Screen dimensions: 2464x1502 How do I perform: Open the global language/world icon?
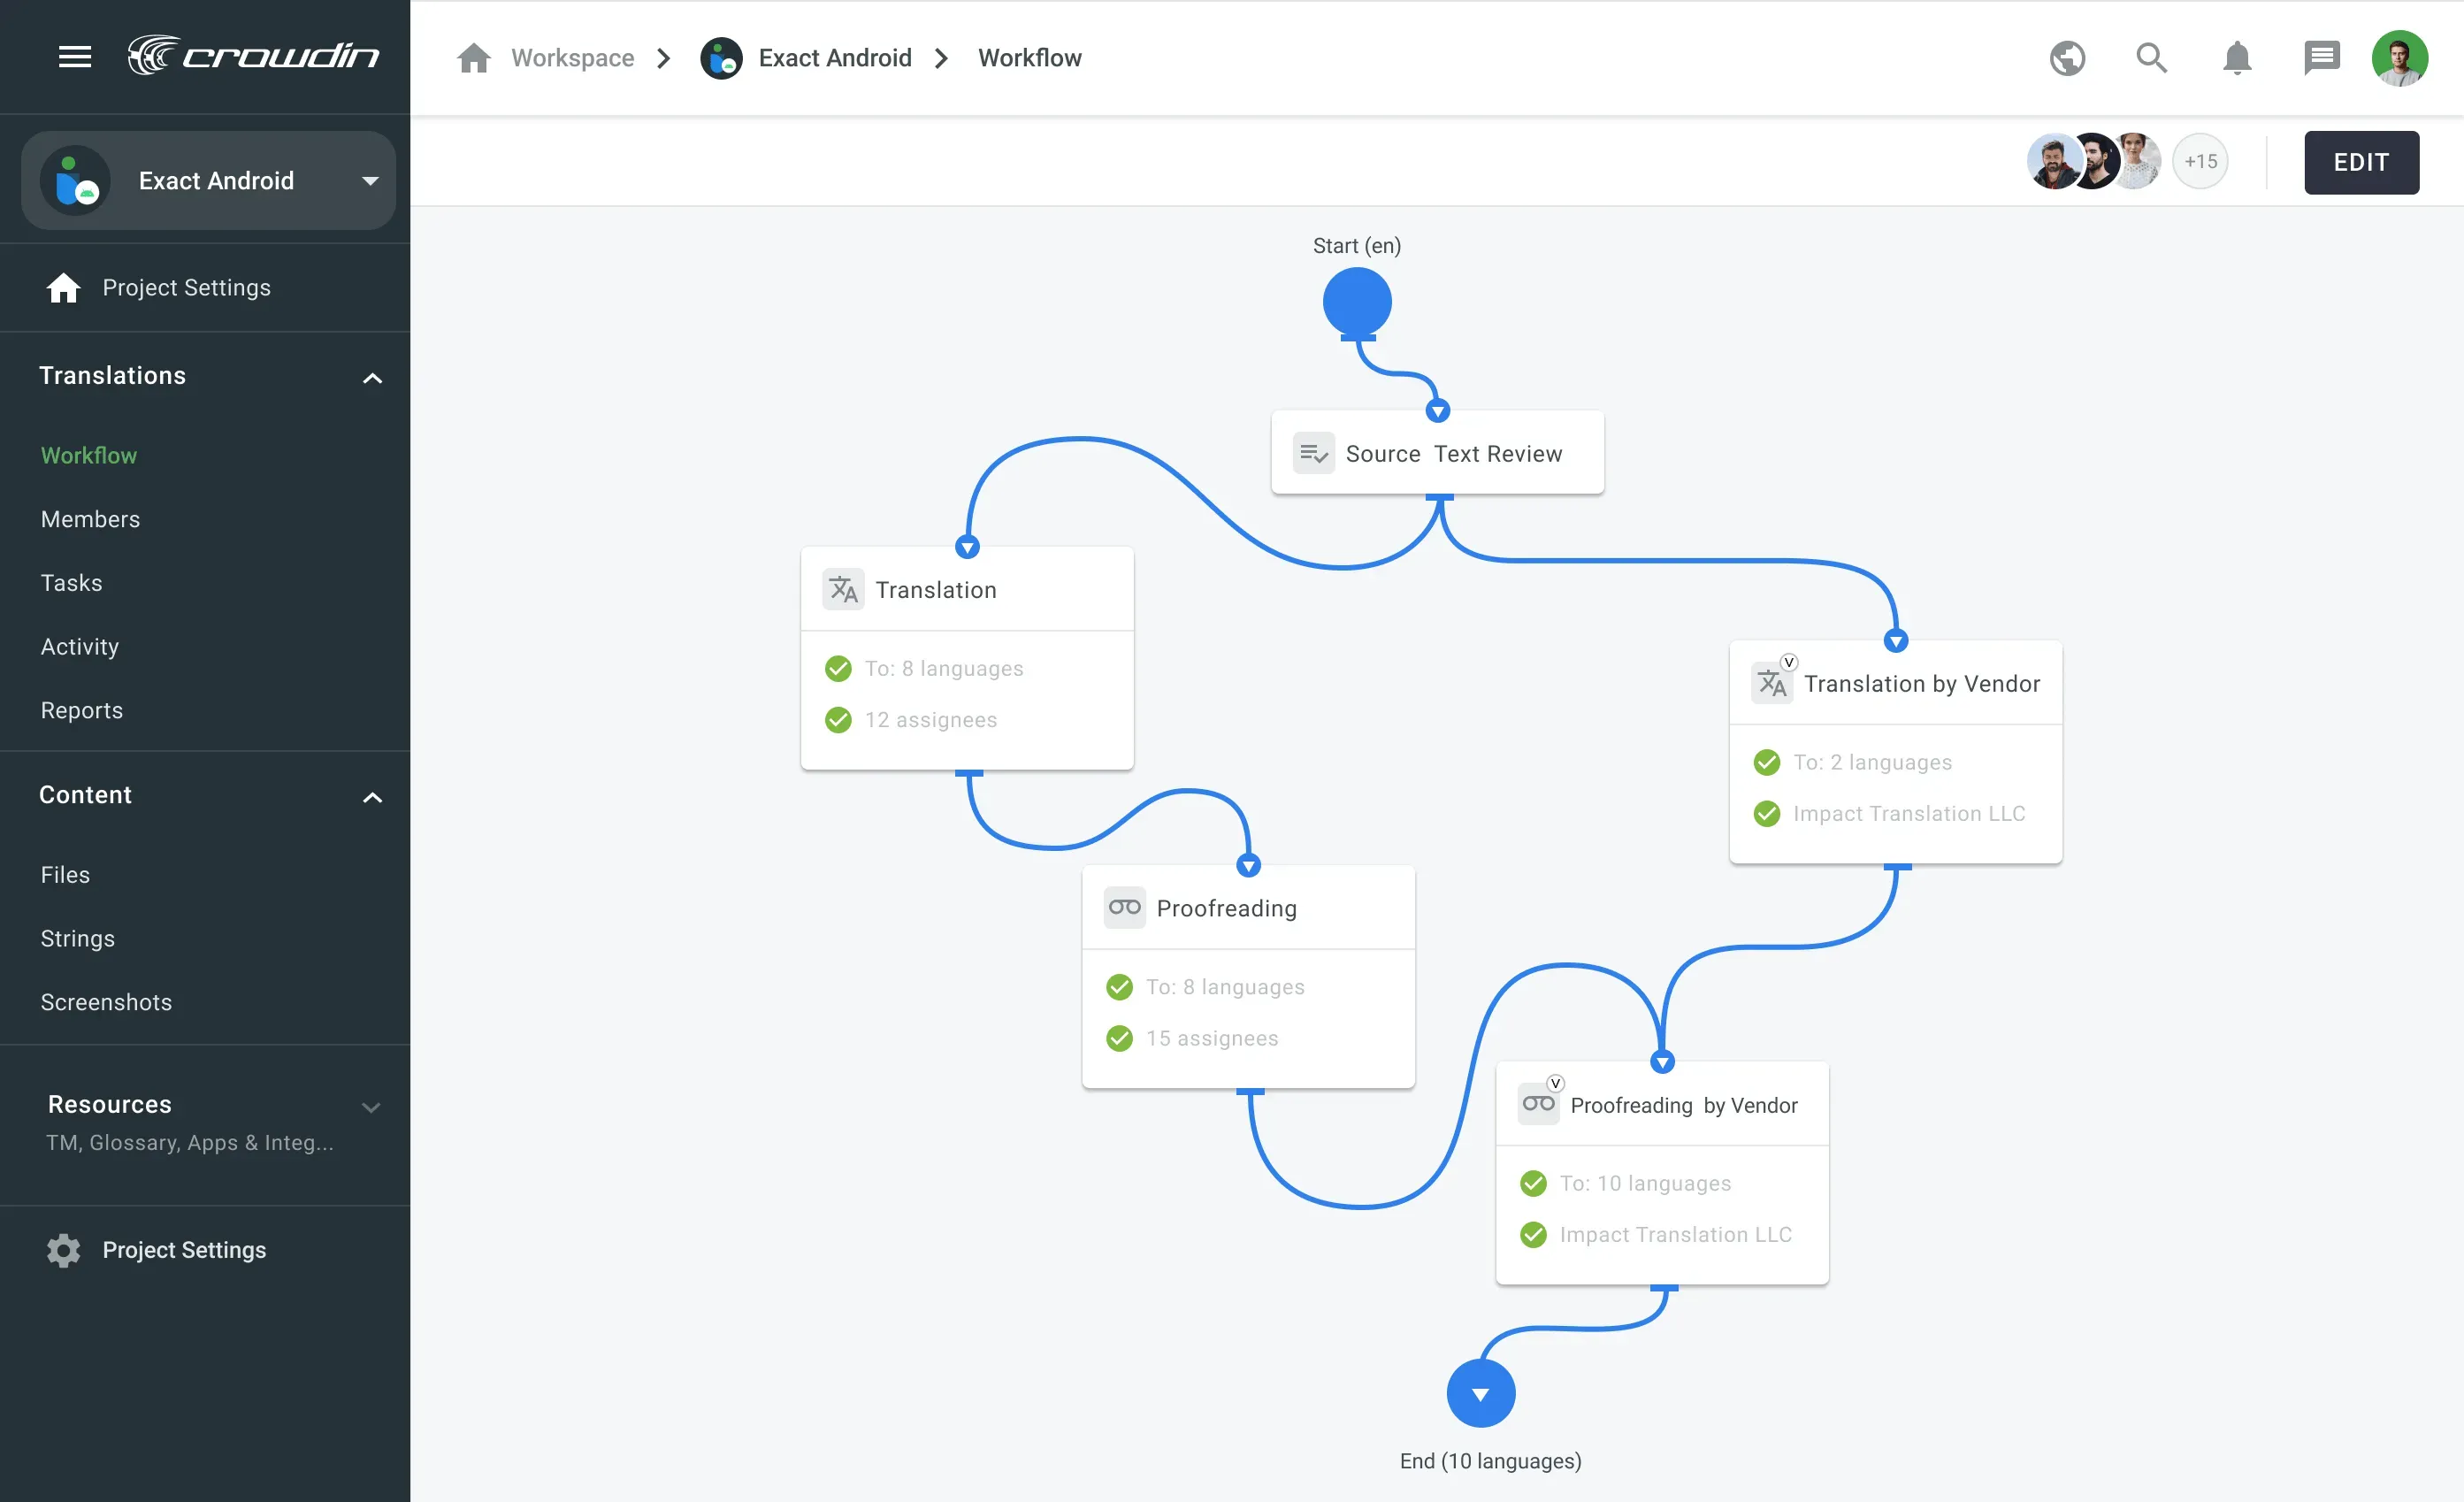point(2067,58)
